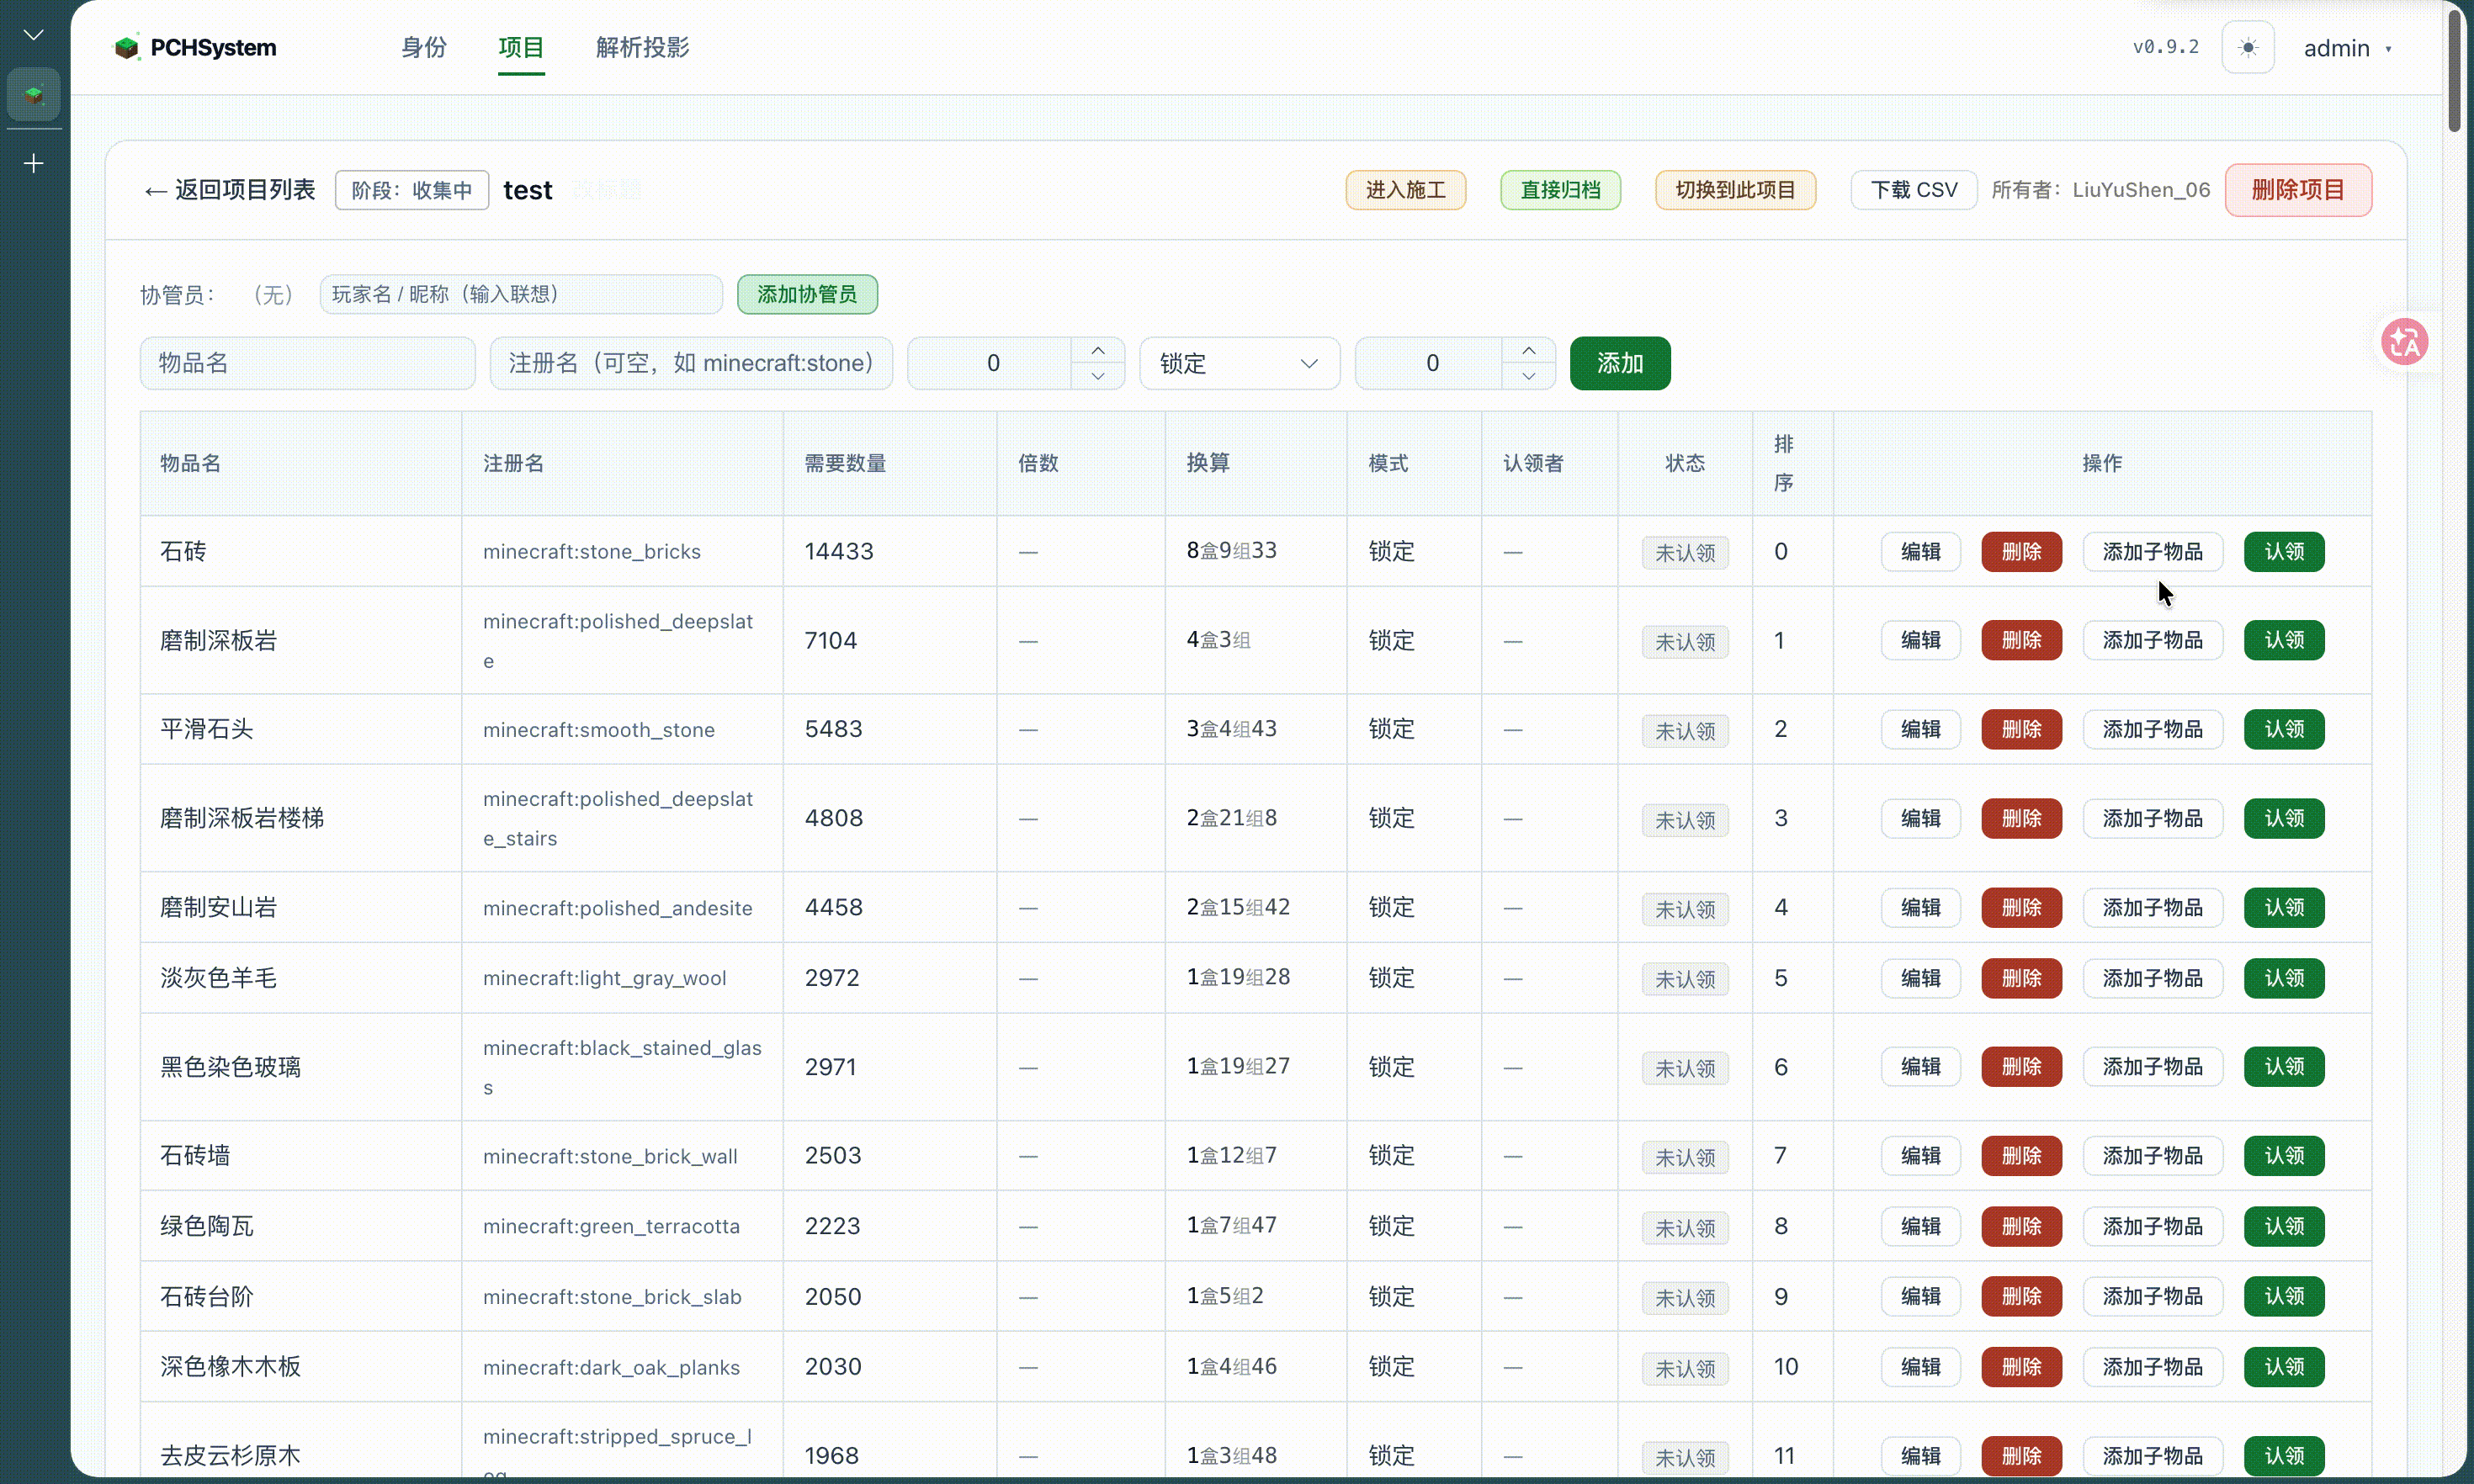
Task: Click the second number field showing 0
Action: pos(1431,363)
